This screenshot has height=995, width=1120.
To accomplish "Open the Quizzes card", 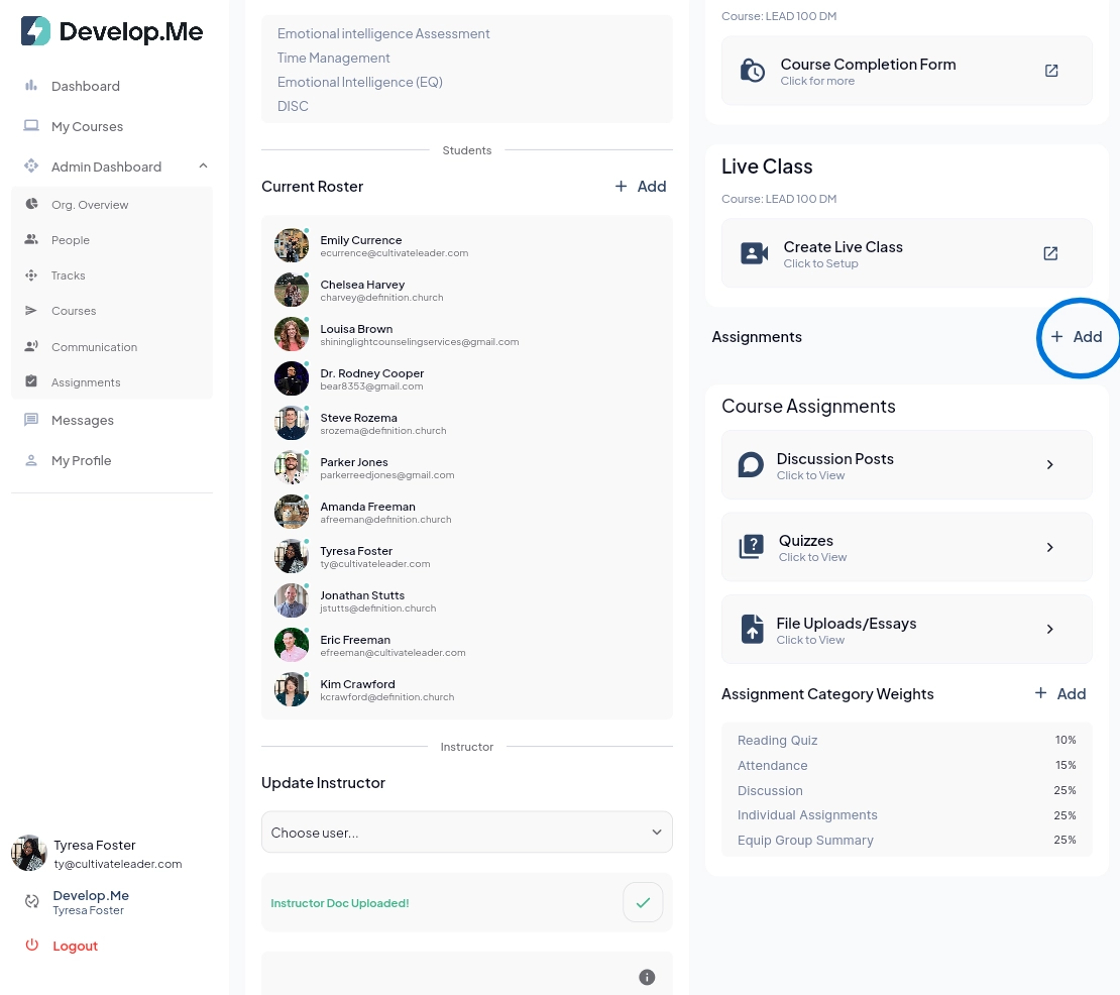I will point(906,547).
